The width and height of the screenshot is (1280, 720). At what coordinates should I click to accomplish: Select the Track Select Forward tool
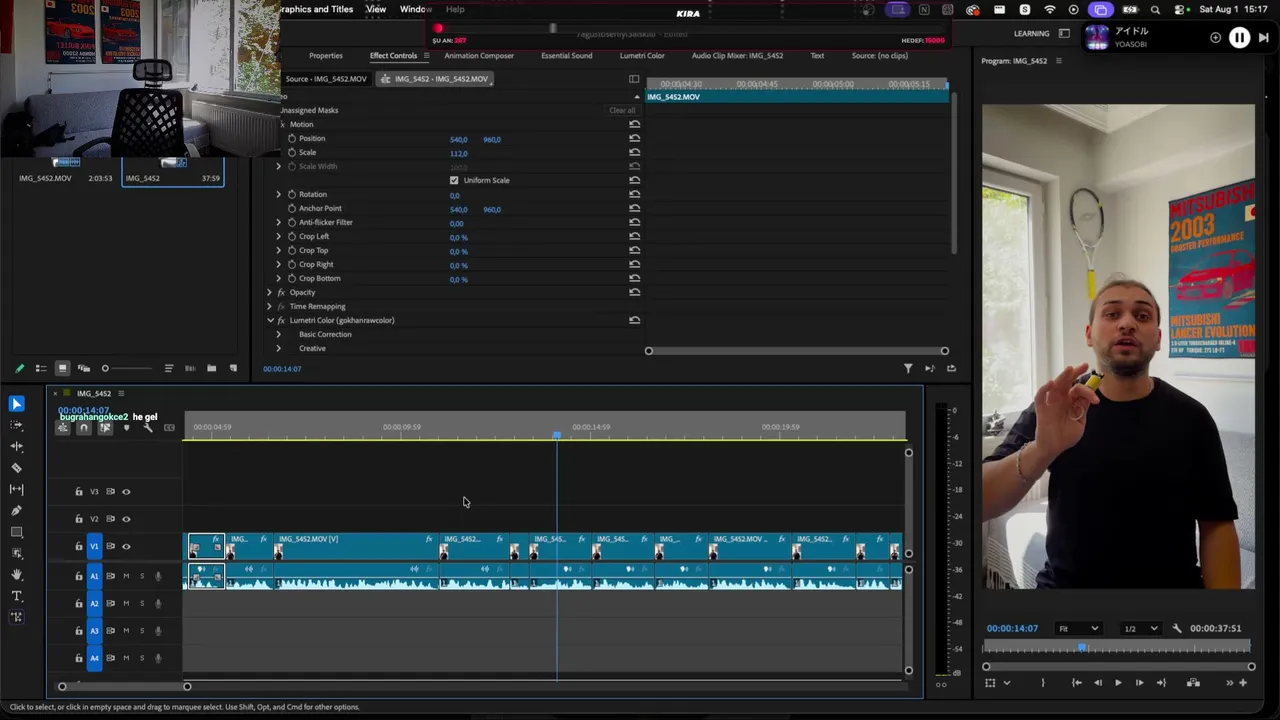[16, 425]
